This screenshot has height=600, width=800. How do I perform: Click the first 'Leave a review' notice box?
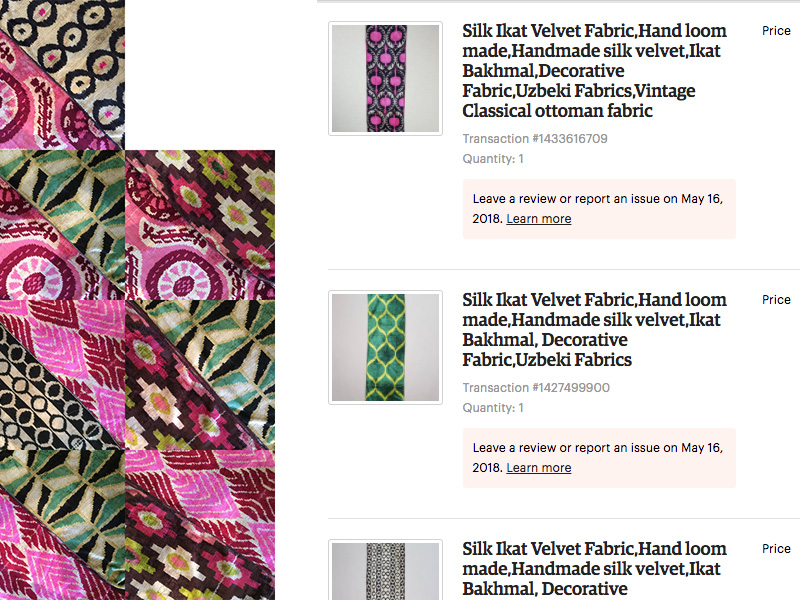pyautogui.click(x=599, y=209)
